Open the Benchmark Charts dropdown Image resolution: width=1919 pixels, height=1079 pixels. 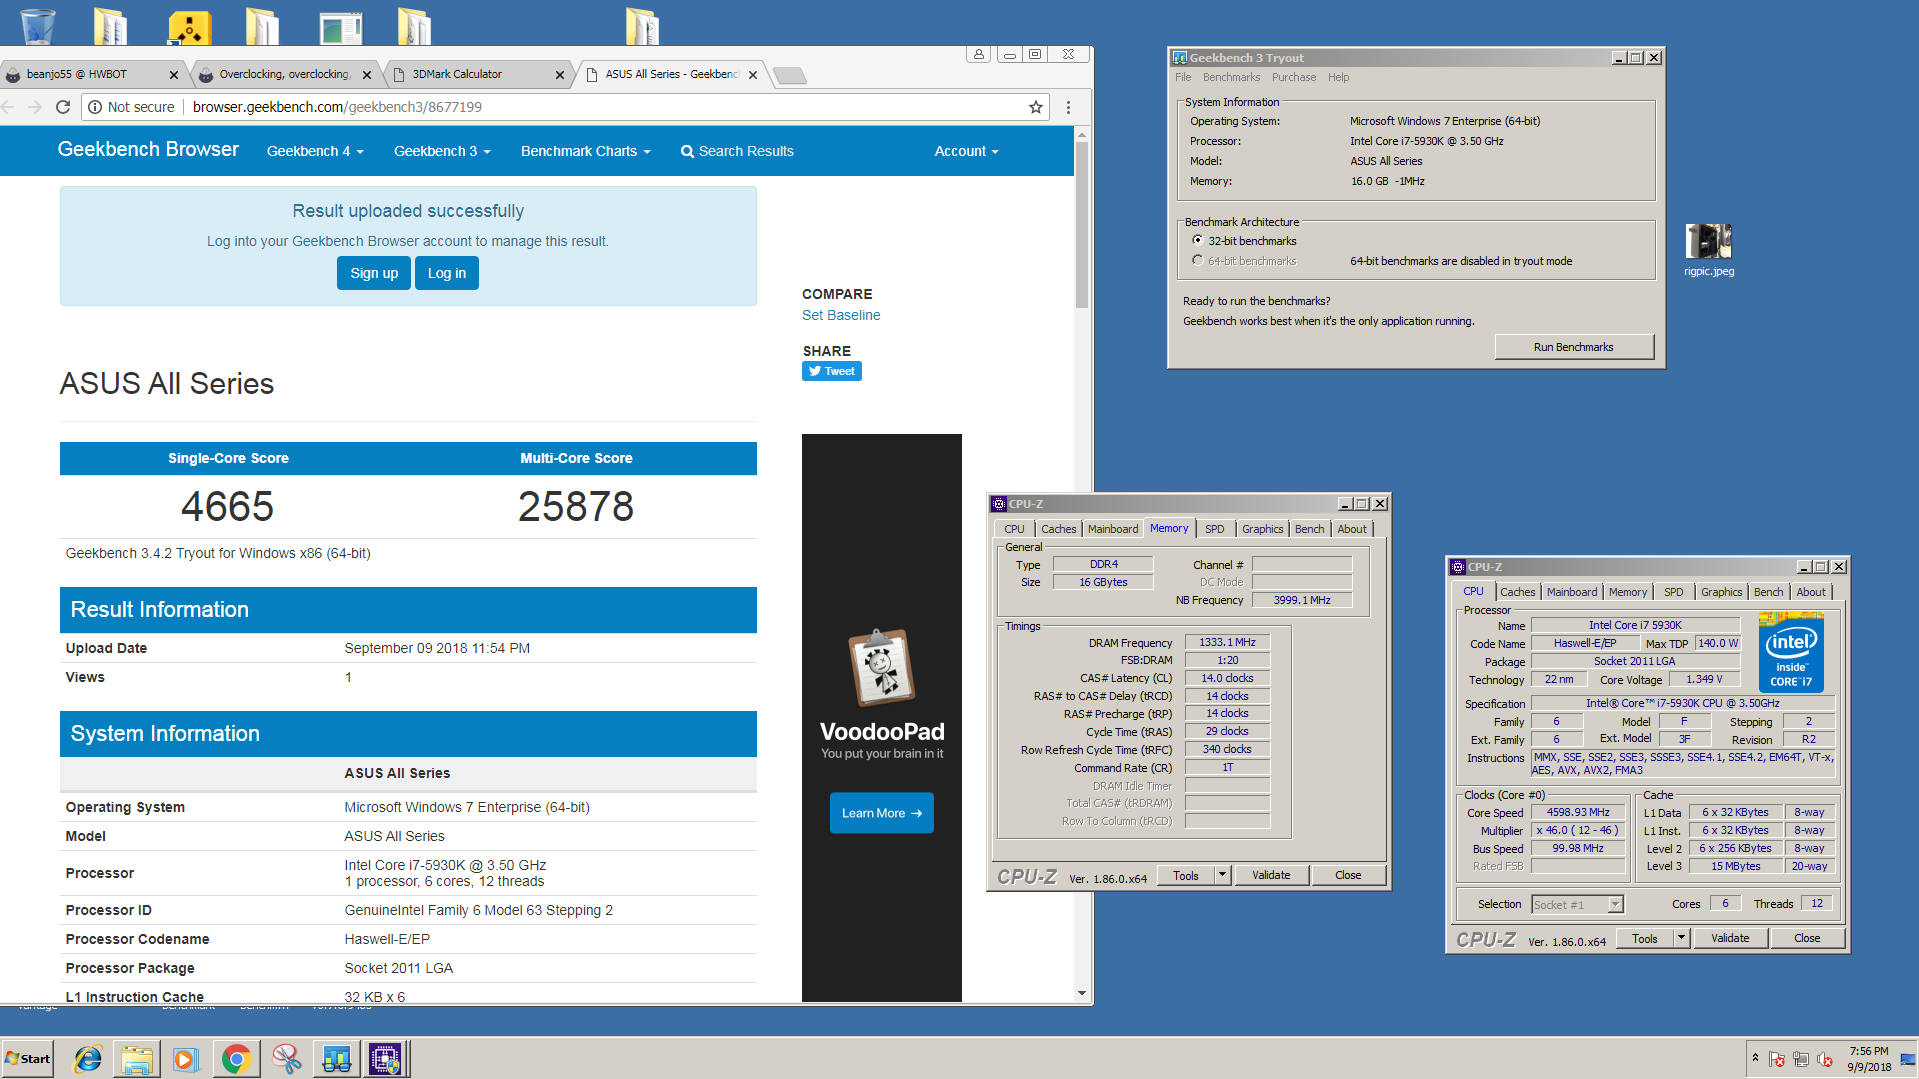pos(586,151)
